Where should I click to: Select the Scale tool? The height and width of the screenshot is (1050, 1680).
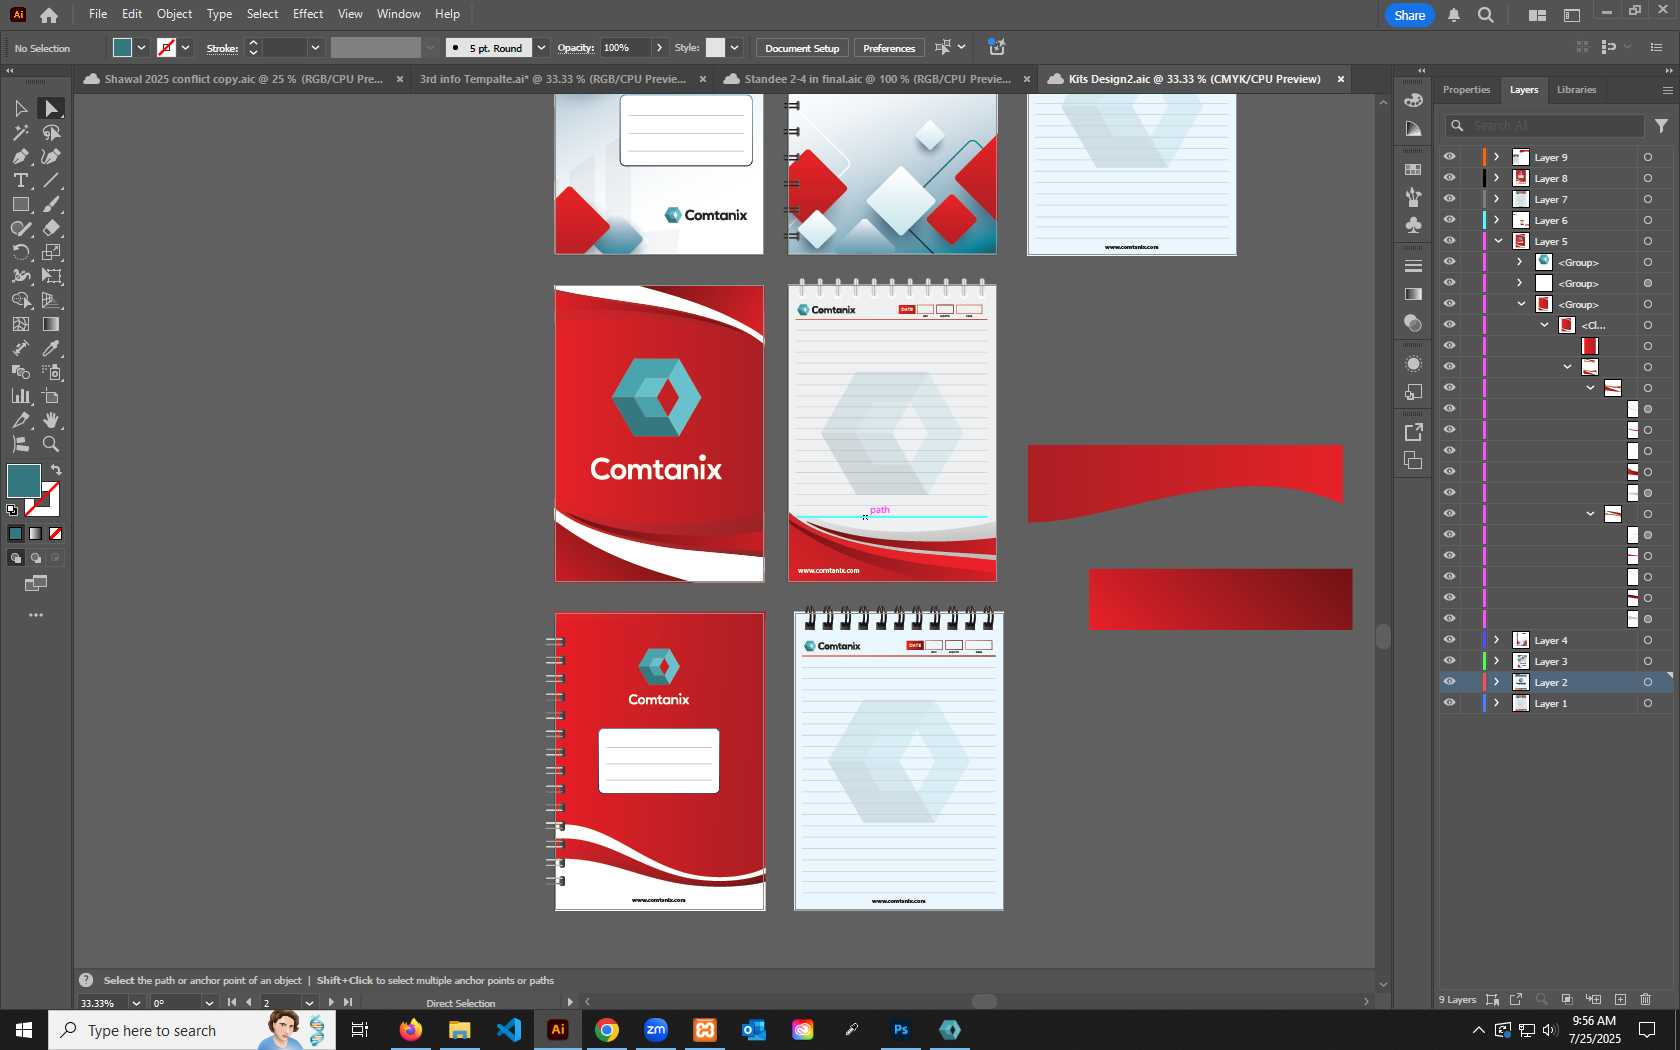tap(51, 252)
